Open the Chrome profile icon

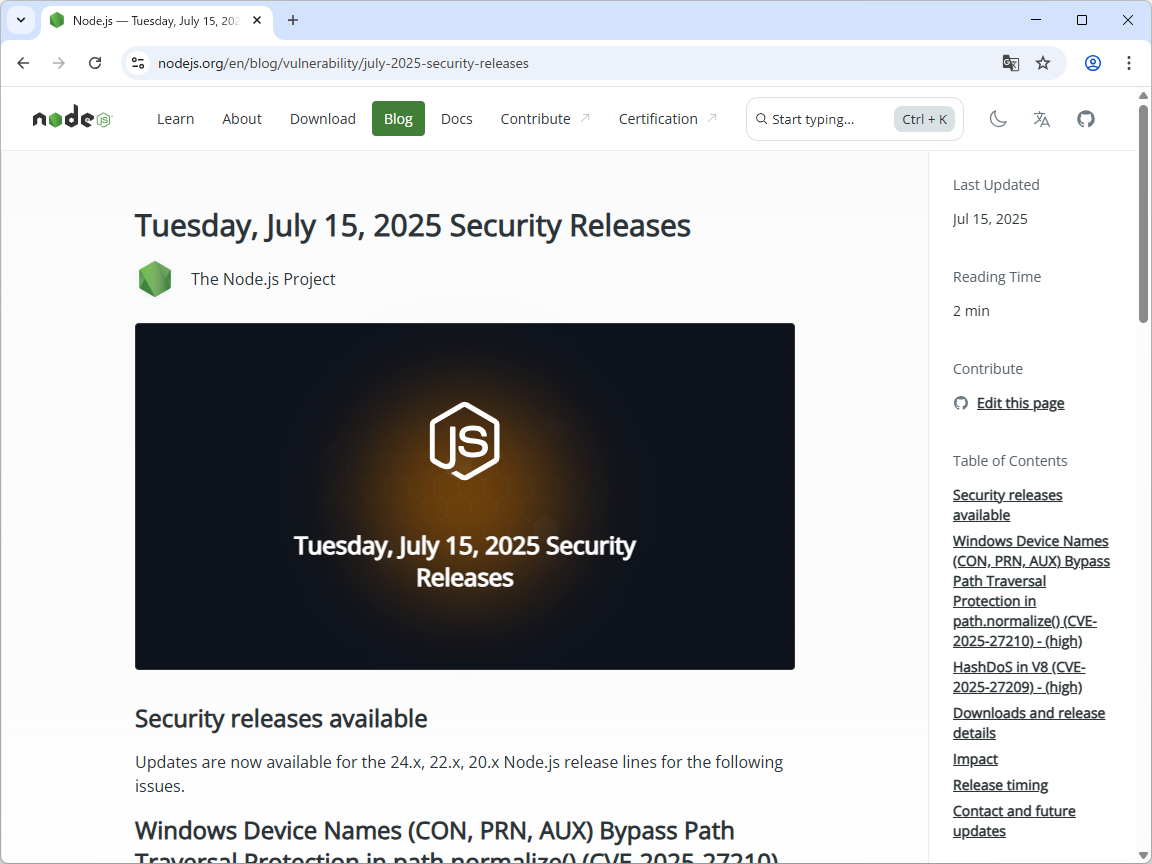click(x=1092, y=62)
